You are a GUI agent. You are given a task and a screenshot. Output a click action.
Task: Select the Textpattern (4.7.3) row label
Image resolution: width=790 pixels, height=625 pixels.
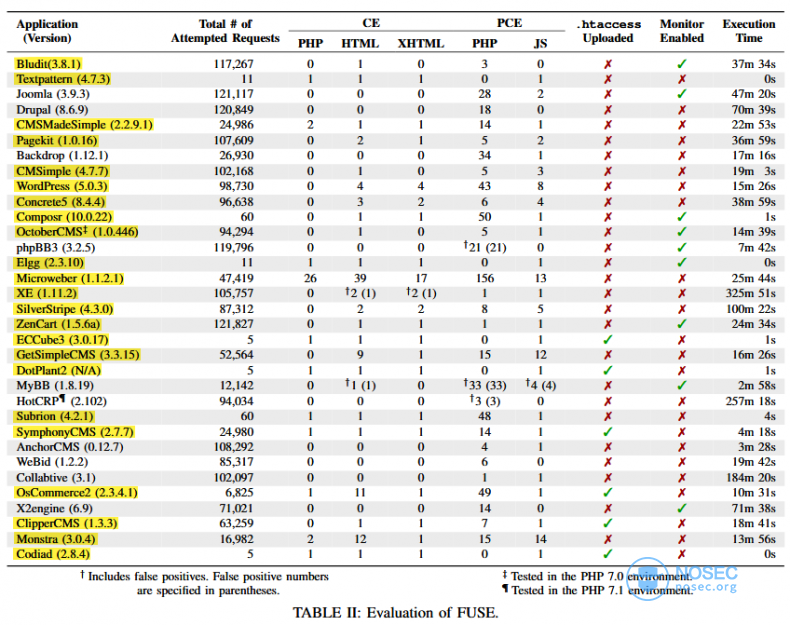pyautogui.click(x=63, y=79)
